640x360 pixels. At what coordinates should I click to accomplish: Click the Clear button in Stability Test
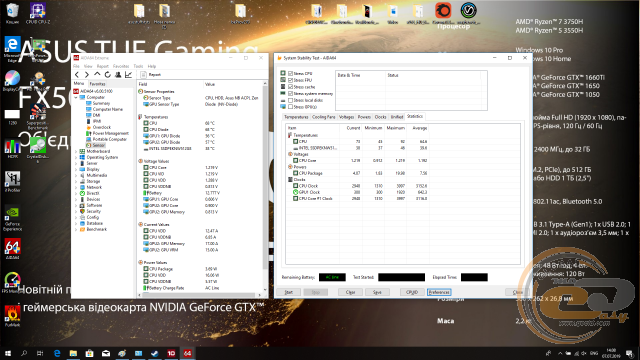(351, 292)
